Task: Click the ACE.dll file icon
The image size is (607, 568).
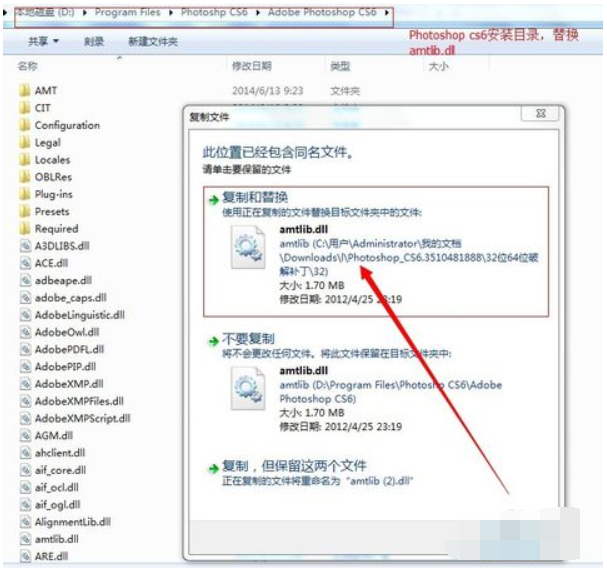Action: (x=26, y=263)
